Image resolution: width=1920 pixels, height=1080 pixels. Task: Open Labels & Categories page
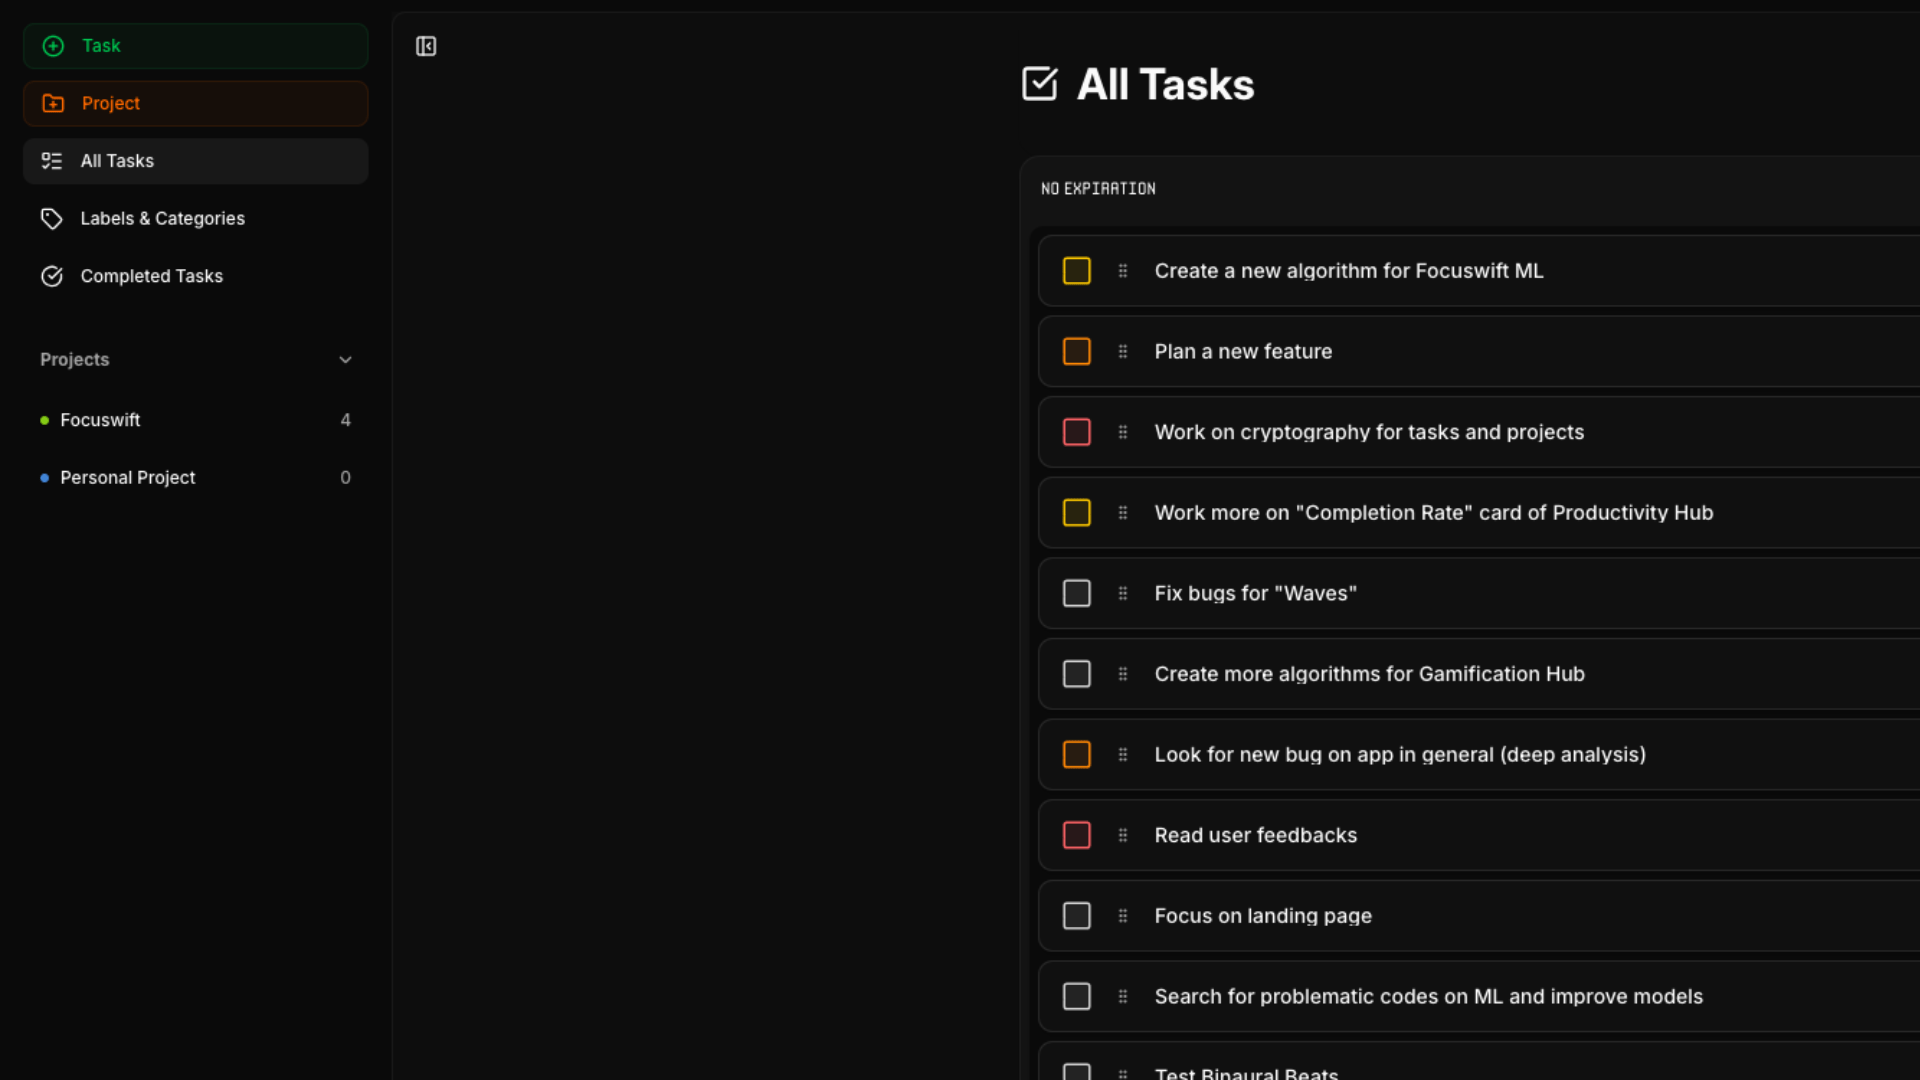163,219
